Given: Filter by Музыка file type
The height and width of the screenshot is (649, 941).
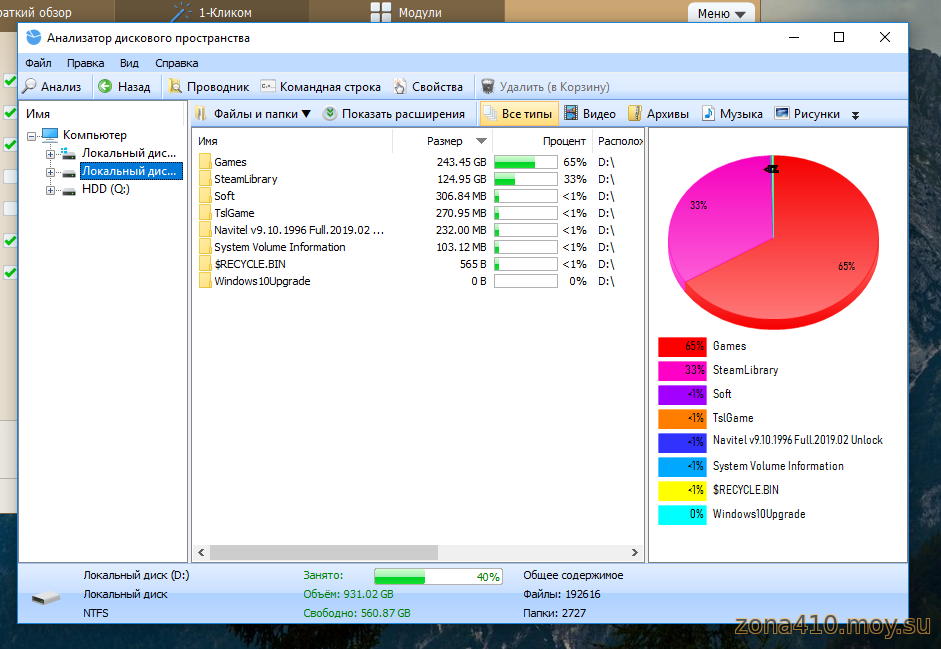Looking at the screenshot, I should pyautogui.click(x=732, y=114).
